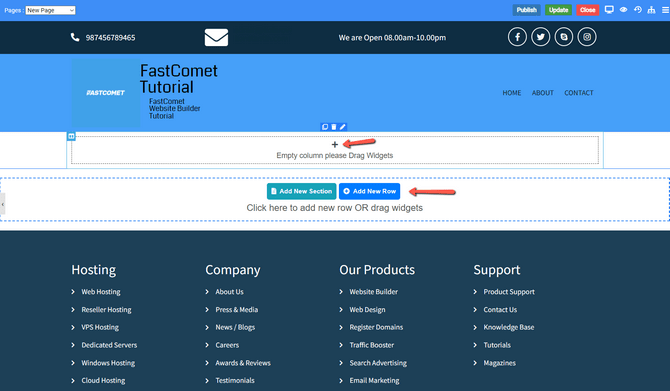Click the Instagram social icon
The width and height of the screenshot is (670, 391).
click(x=587, y=37)
